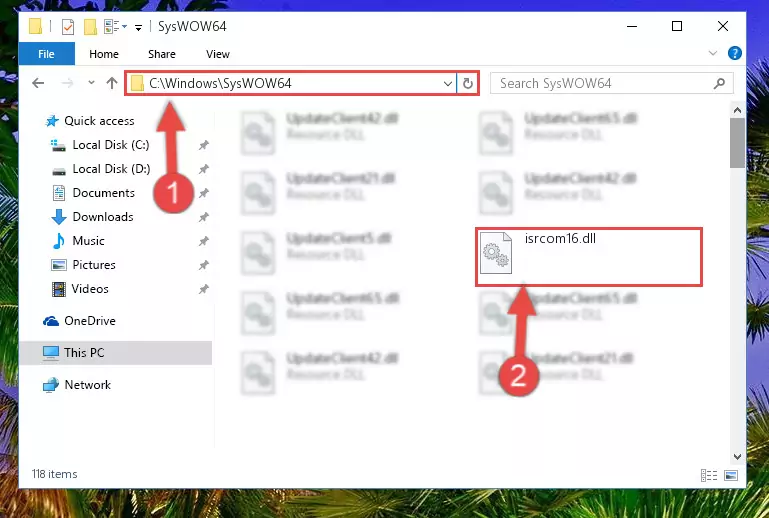The height and width of the screenshot is (518, 769).
Task: Expand the ribbon with the chevron
Action: point(713,53)
